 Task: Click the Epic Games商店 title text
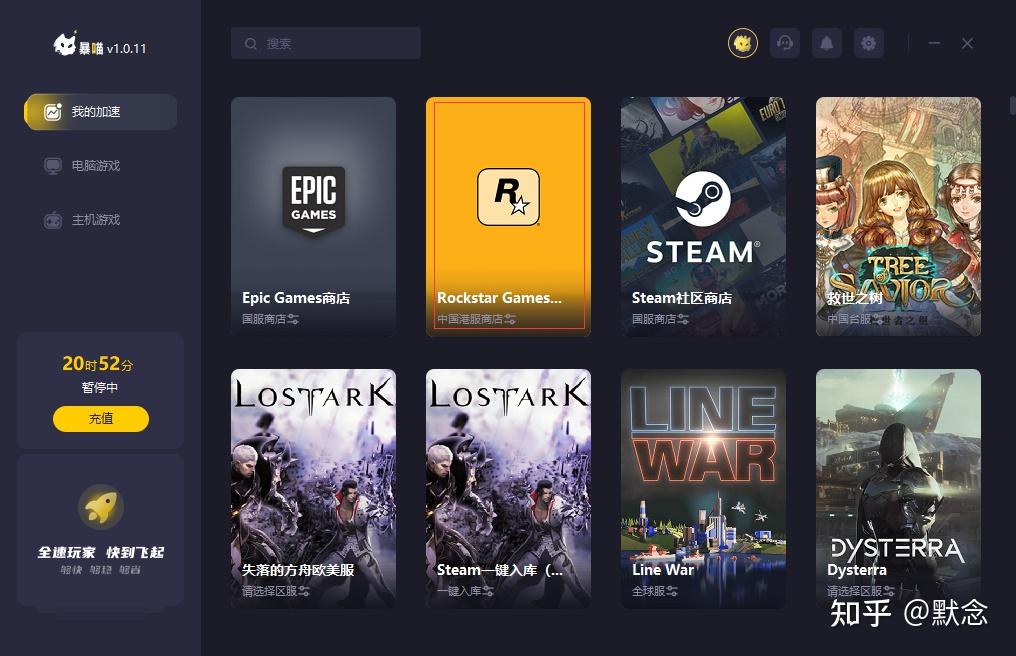point(296,298)
